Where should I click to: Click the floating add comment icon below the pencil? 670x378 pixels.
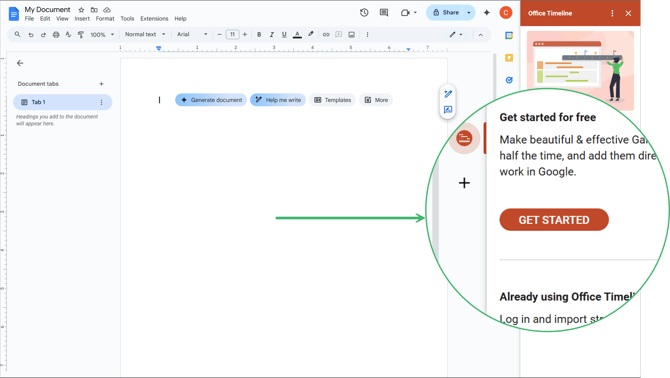pos(448,110)
